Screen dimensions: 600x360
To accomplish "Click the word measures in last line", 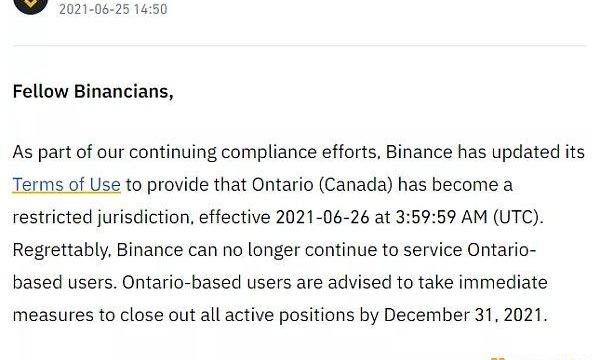I will pos(53,316).
